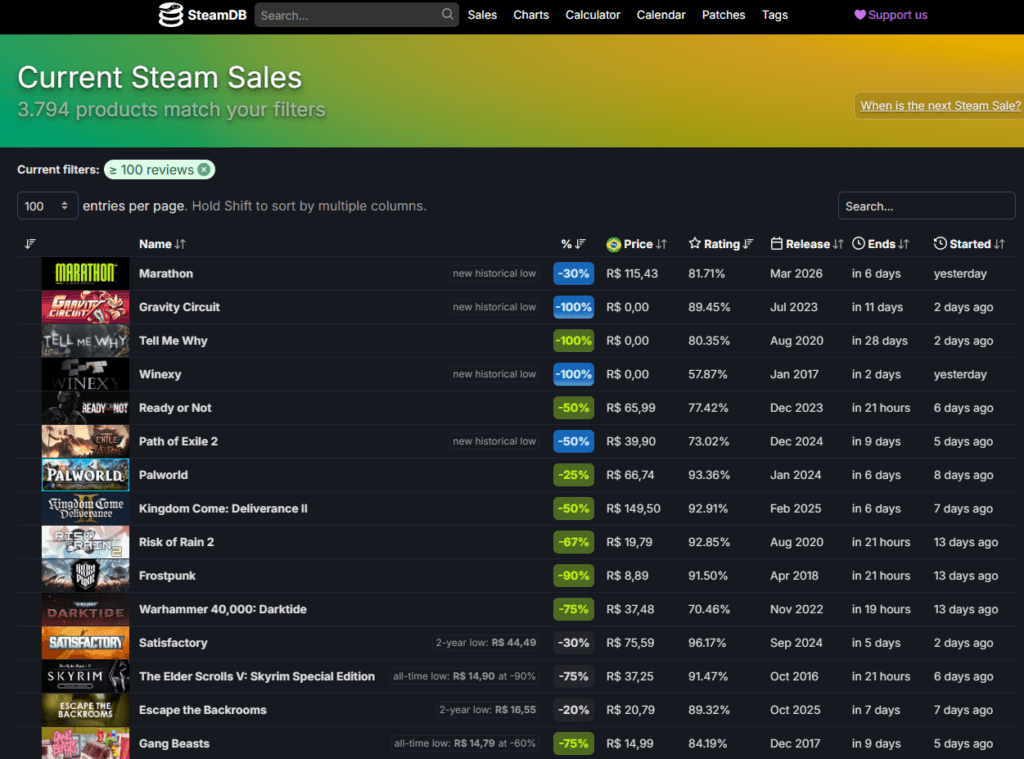Click the Current Steam Sales heading
1024x759 pixels.
[159, 77]
